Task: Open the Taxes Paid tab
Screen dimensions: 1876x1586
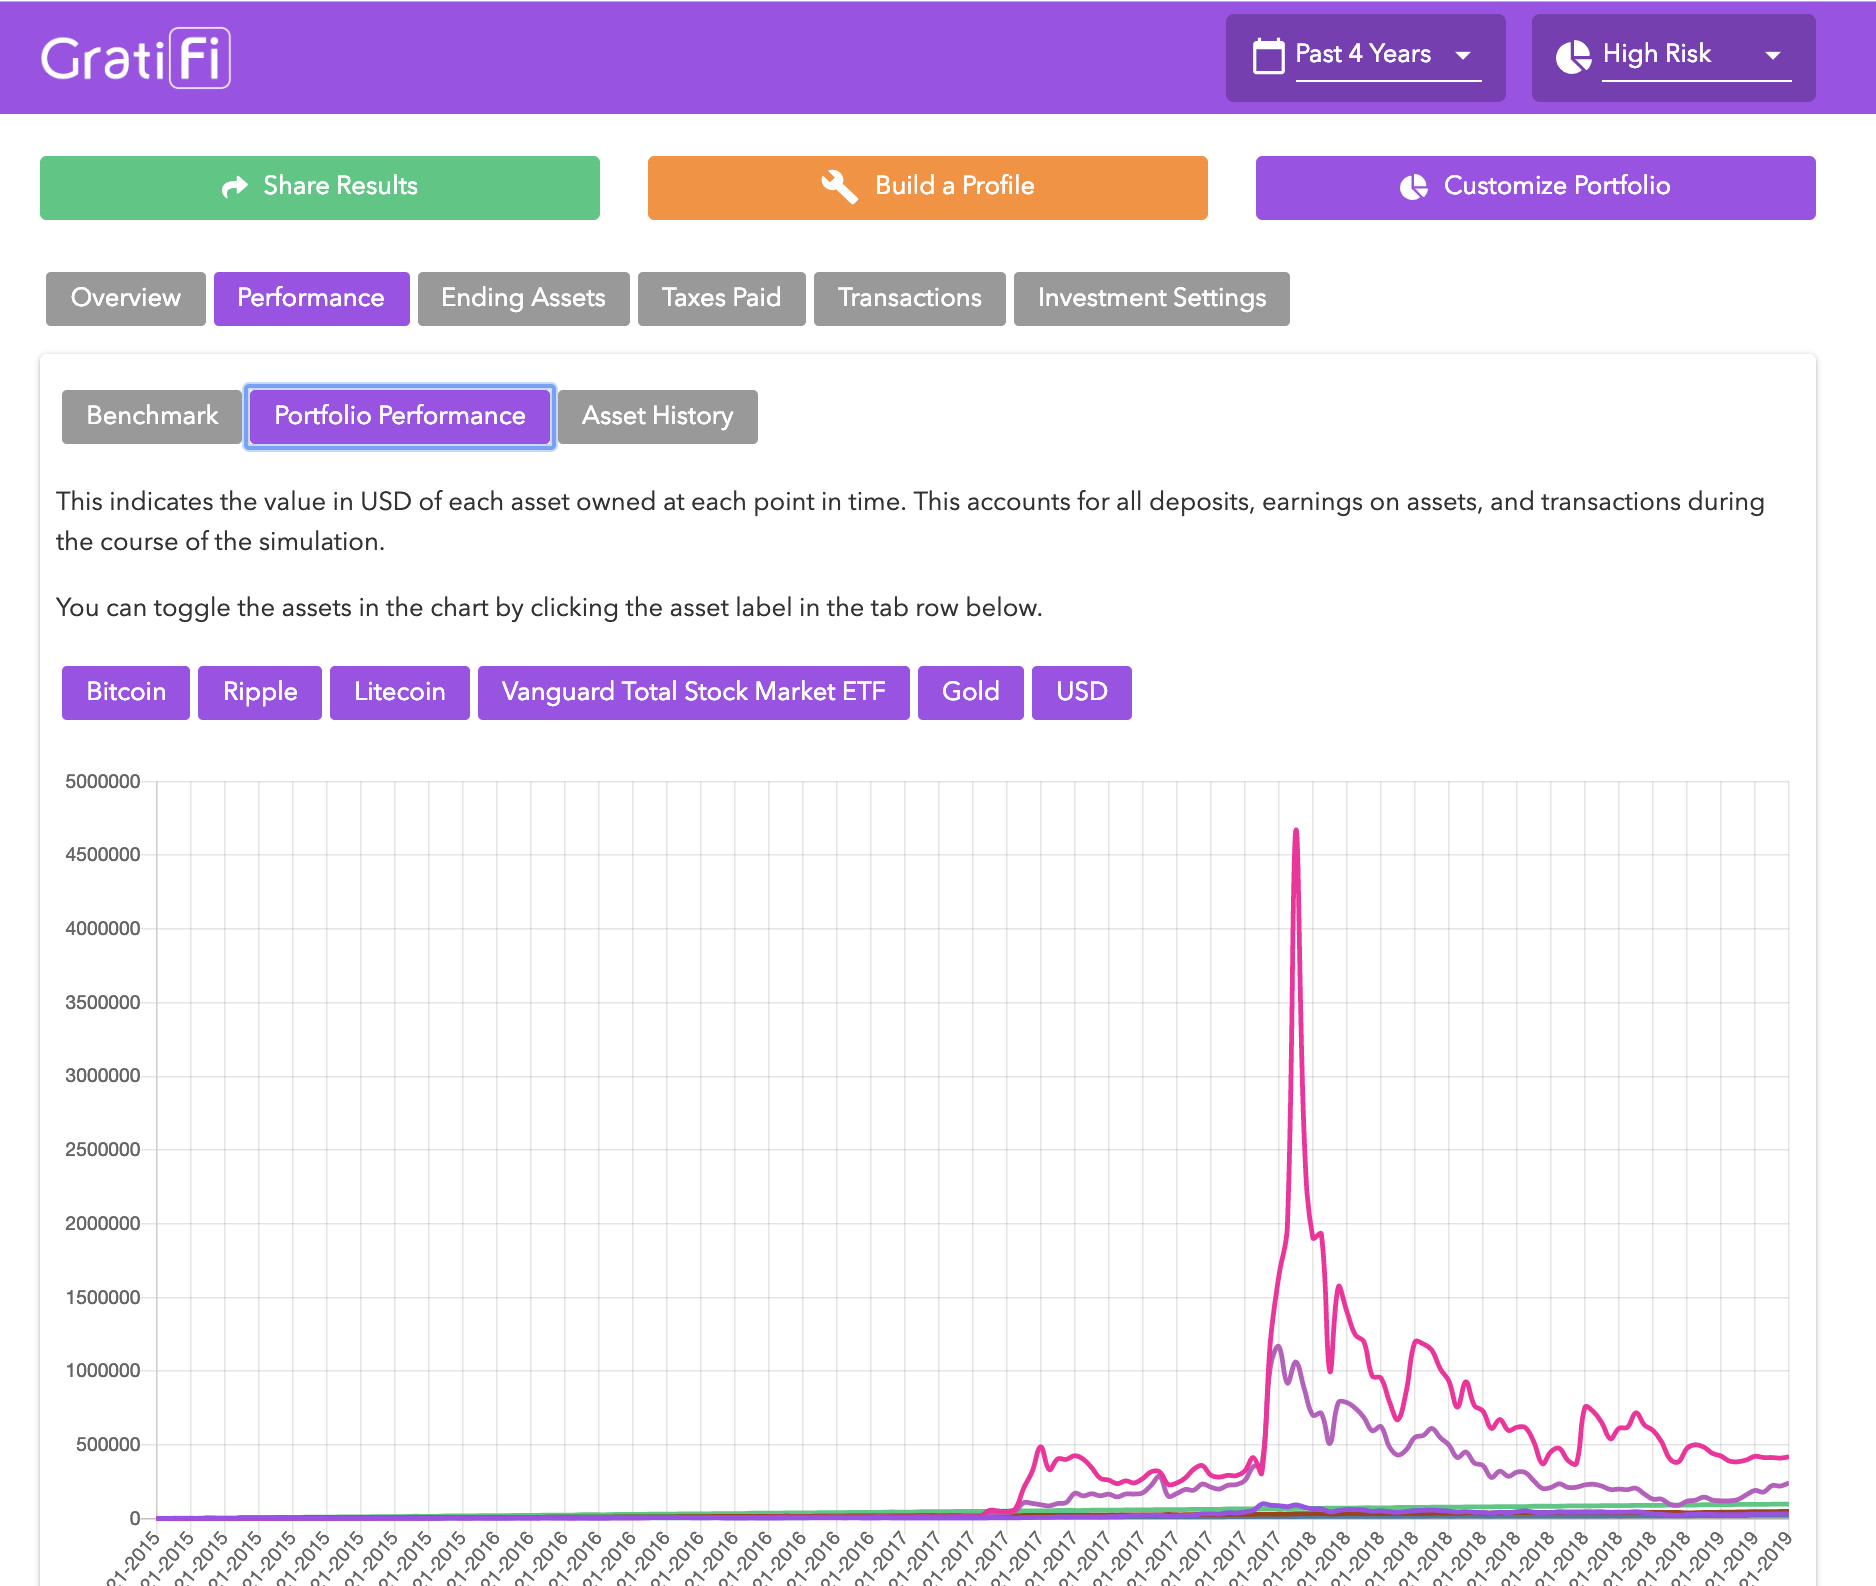Action: pos(721,298)
